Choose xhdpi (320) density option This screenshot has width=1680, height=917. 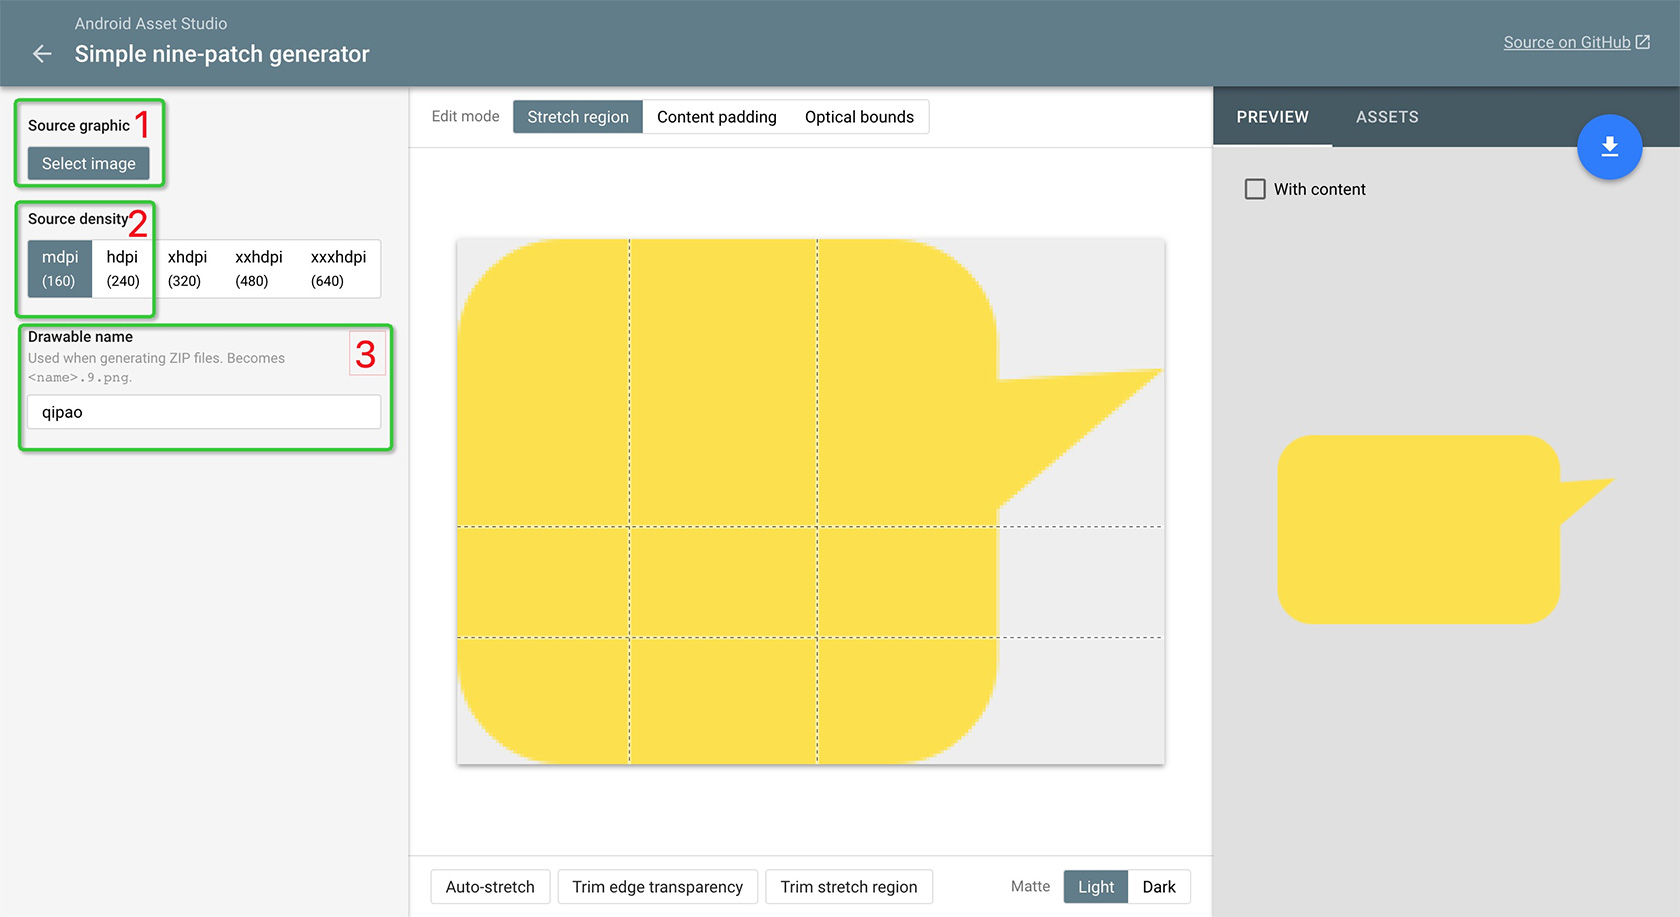pyautogui.click(x=187, y=269)
